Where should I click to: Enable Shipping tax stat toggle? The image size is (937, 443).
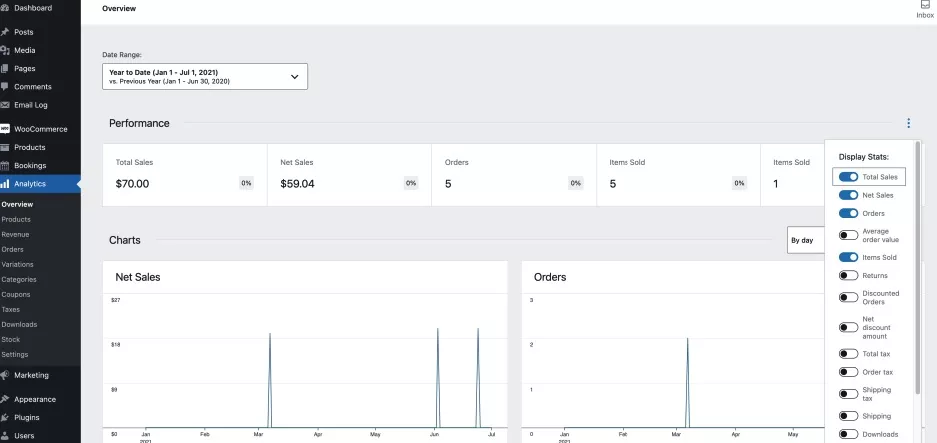coord(848,394)
